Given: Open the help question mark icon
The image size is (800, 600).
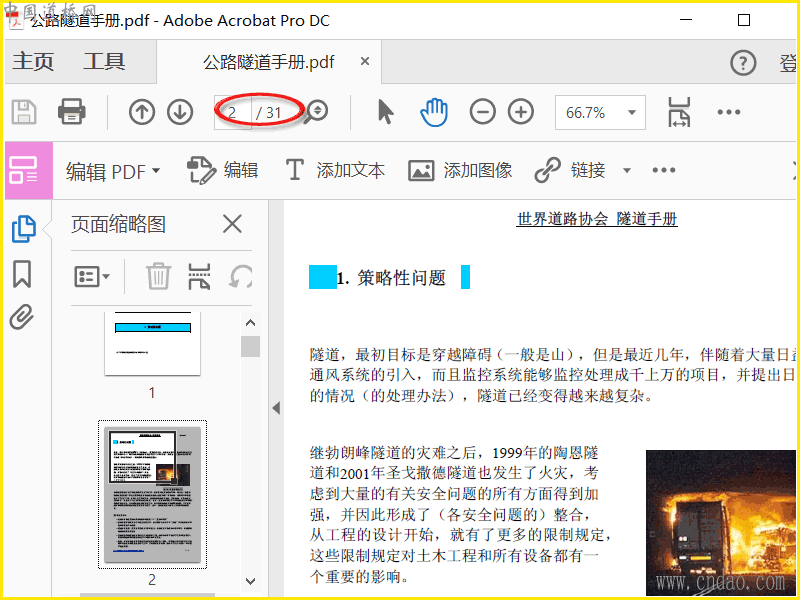Looking at the screenshot, I should [x=743, y=63].
